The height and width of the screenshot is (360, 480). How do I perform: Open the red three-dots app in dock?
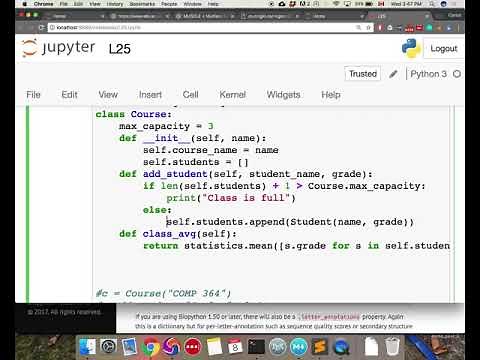193,347
